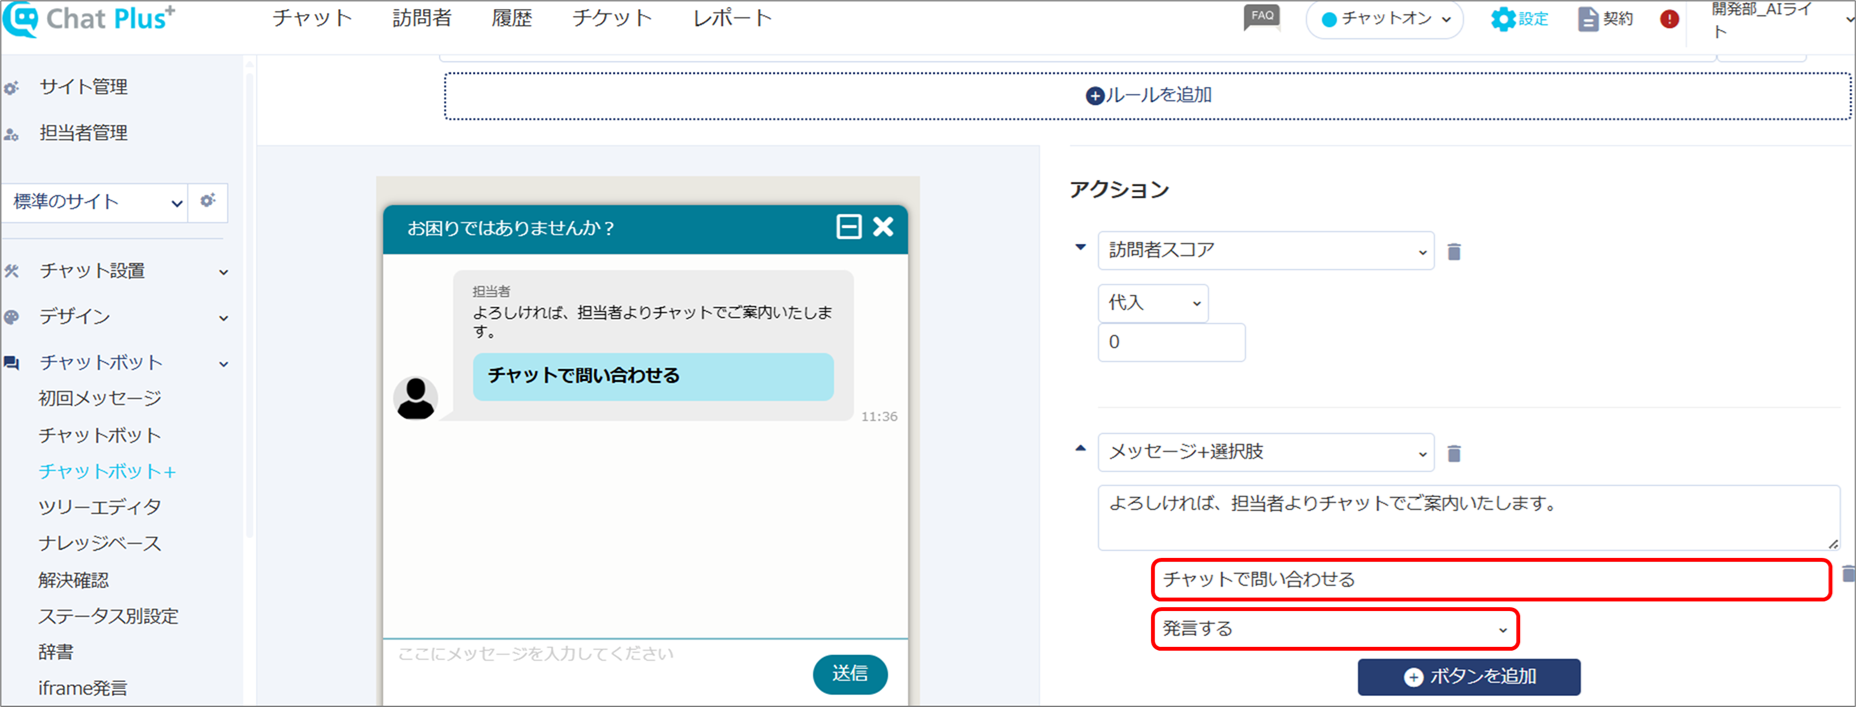Click the score value field showing 0
Image resolution: width=1856 pixels, height=707 pixels.
pyautogui.click(x=1171, y=342)
